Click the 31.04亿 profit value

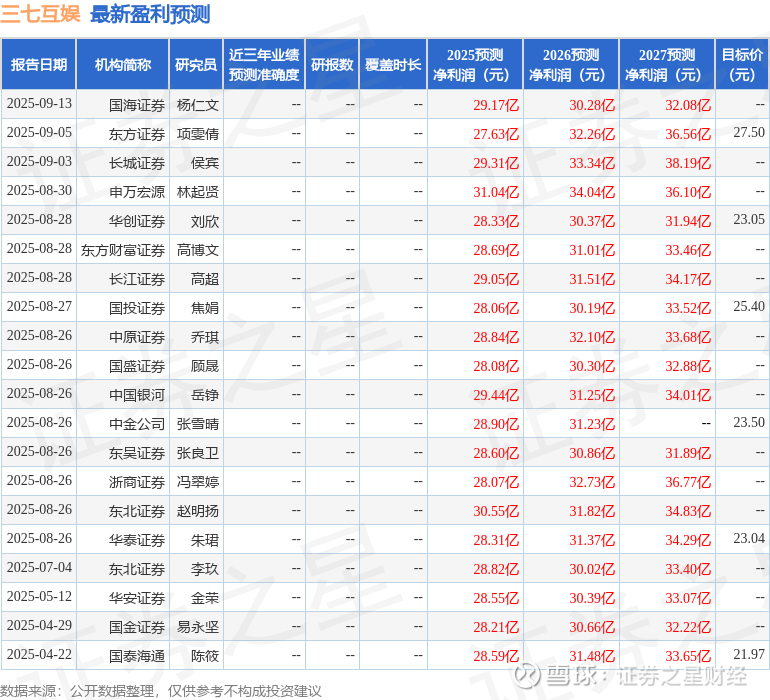click(496, 192)
